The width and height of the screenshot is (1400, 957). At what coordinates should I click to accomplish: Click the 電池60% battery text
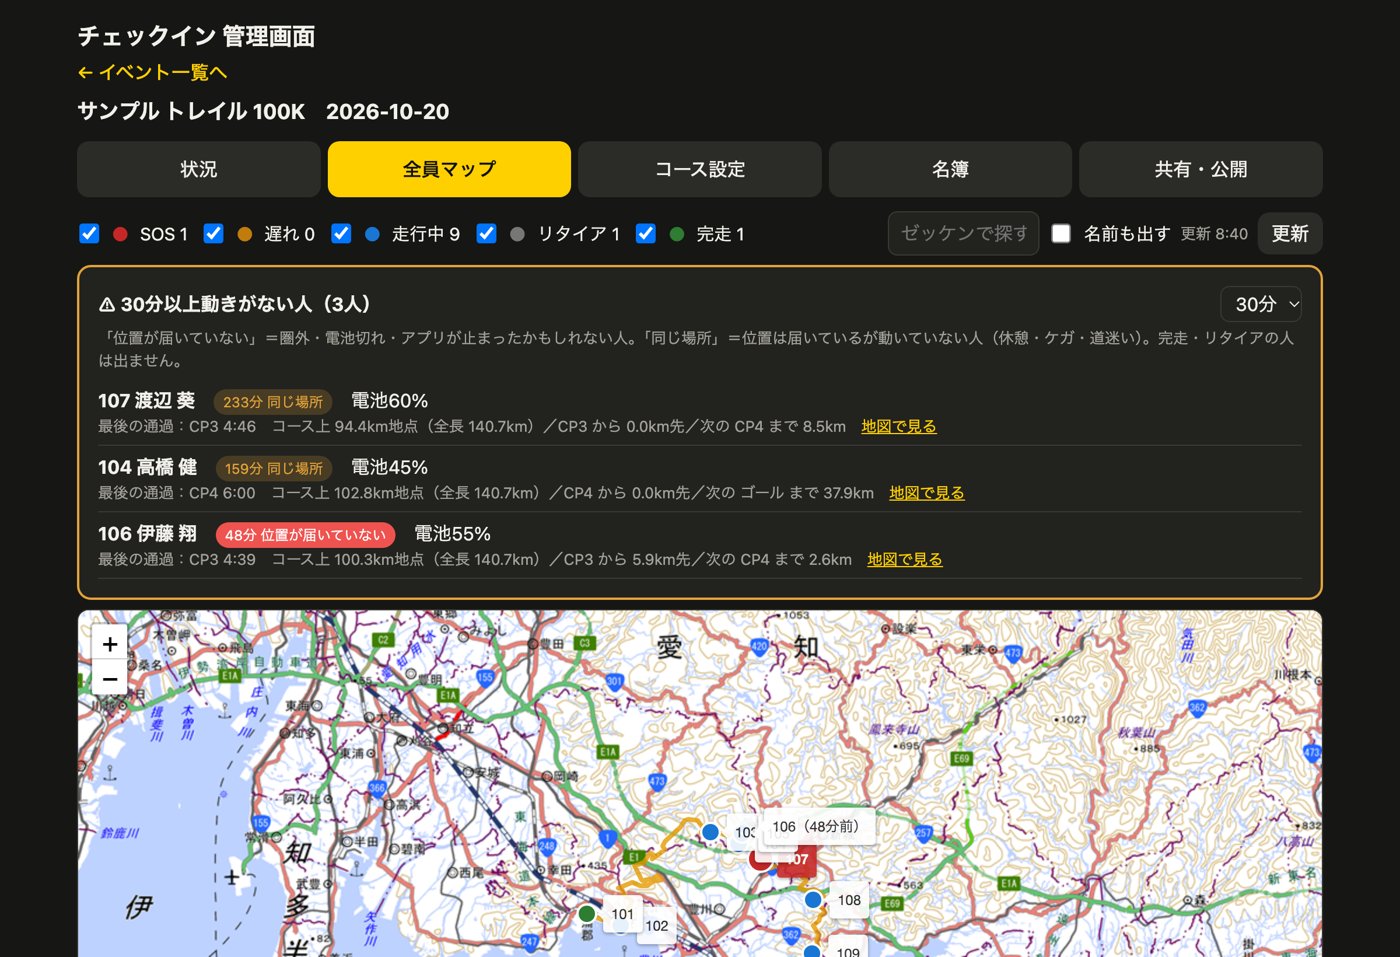[x=390, y=401]
